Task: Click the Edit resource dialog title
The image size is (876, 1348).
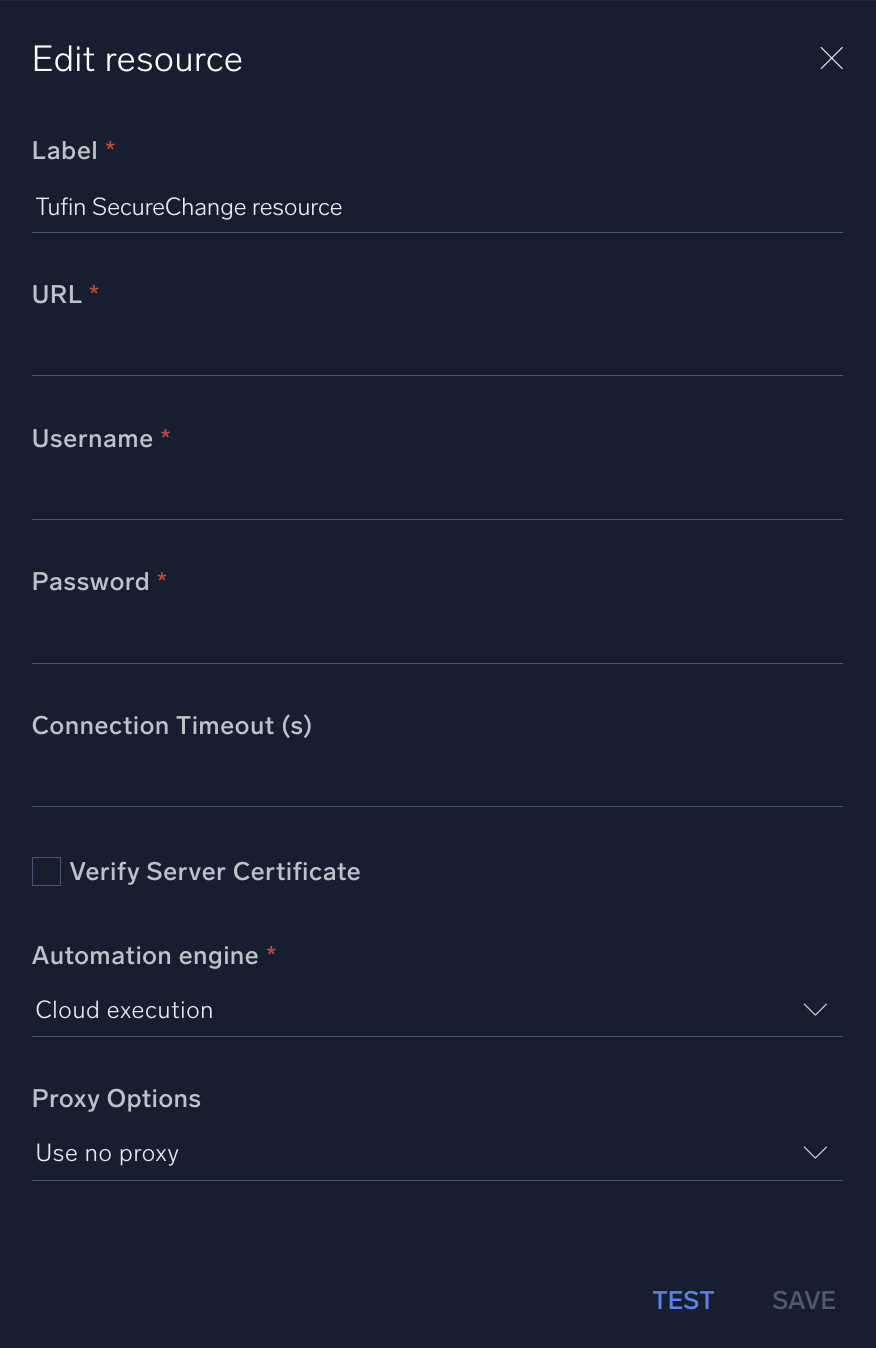Action: (x=137, y=58)
